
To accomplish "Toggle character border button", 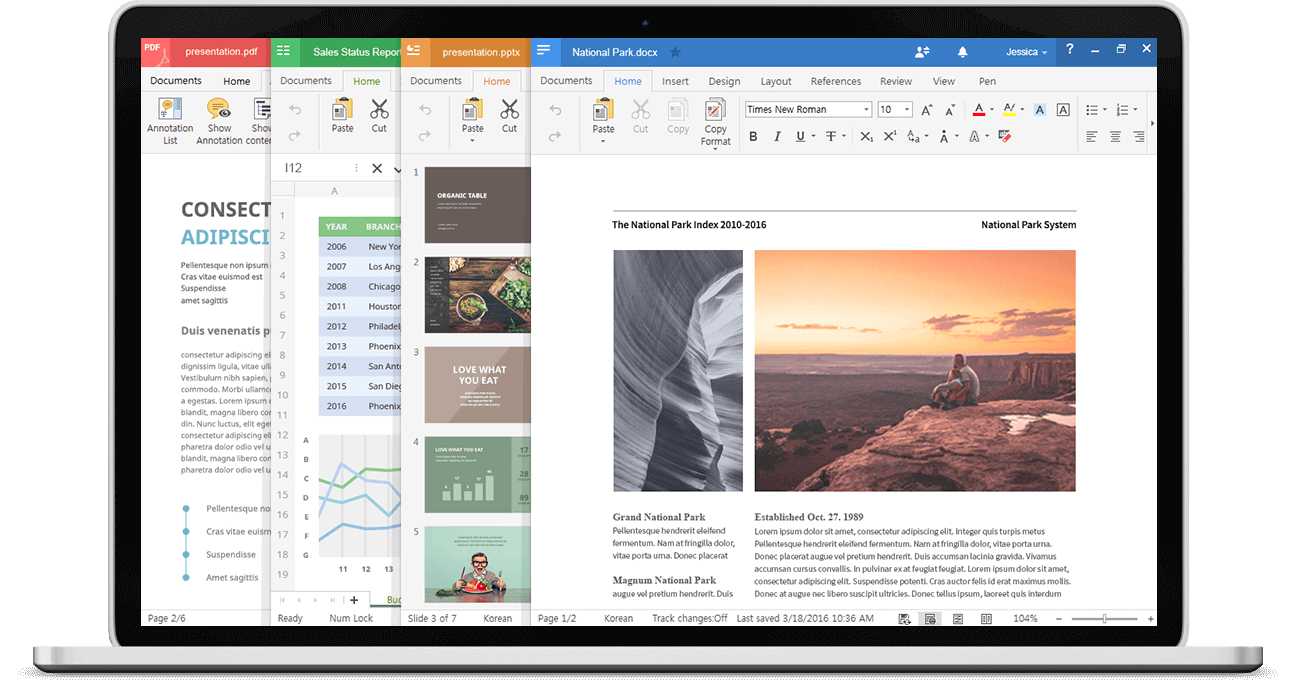I will pos(1063,110).
